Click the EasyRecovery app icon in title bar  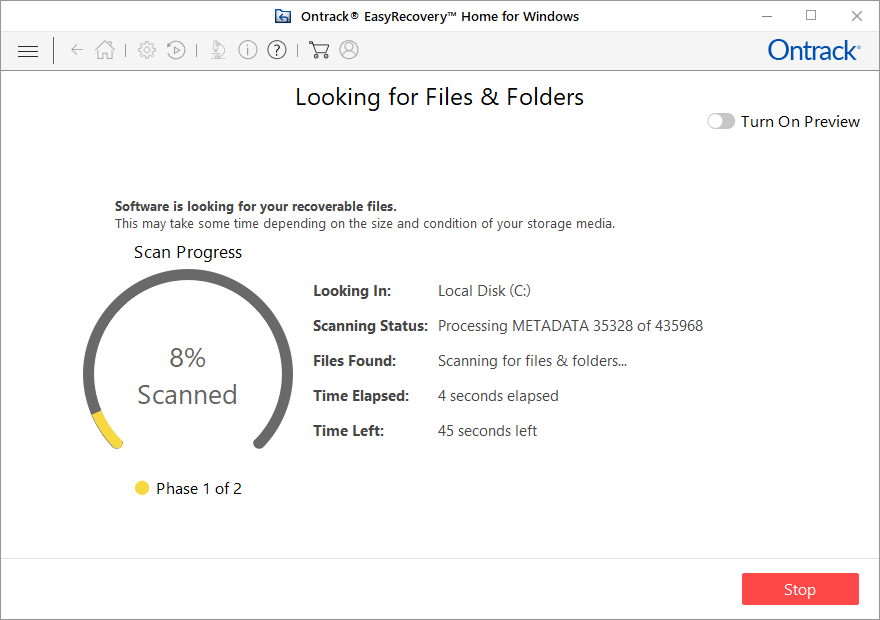point(283,16)
